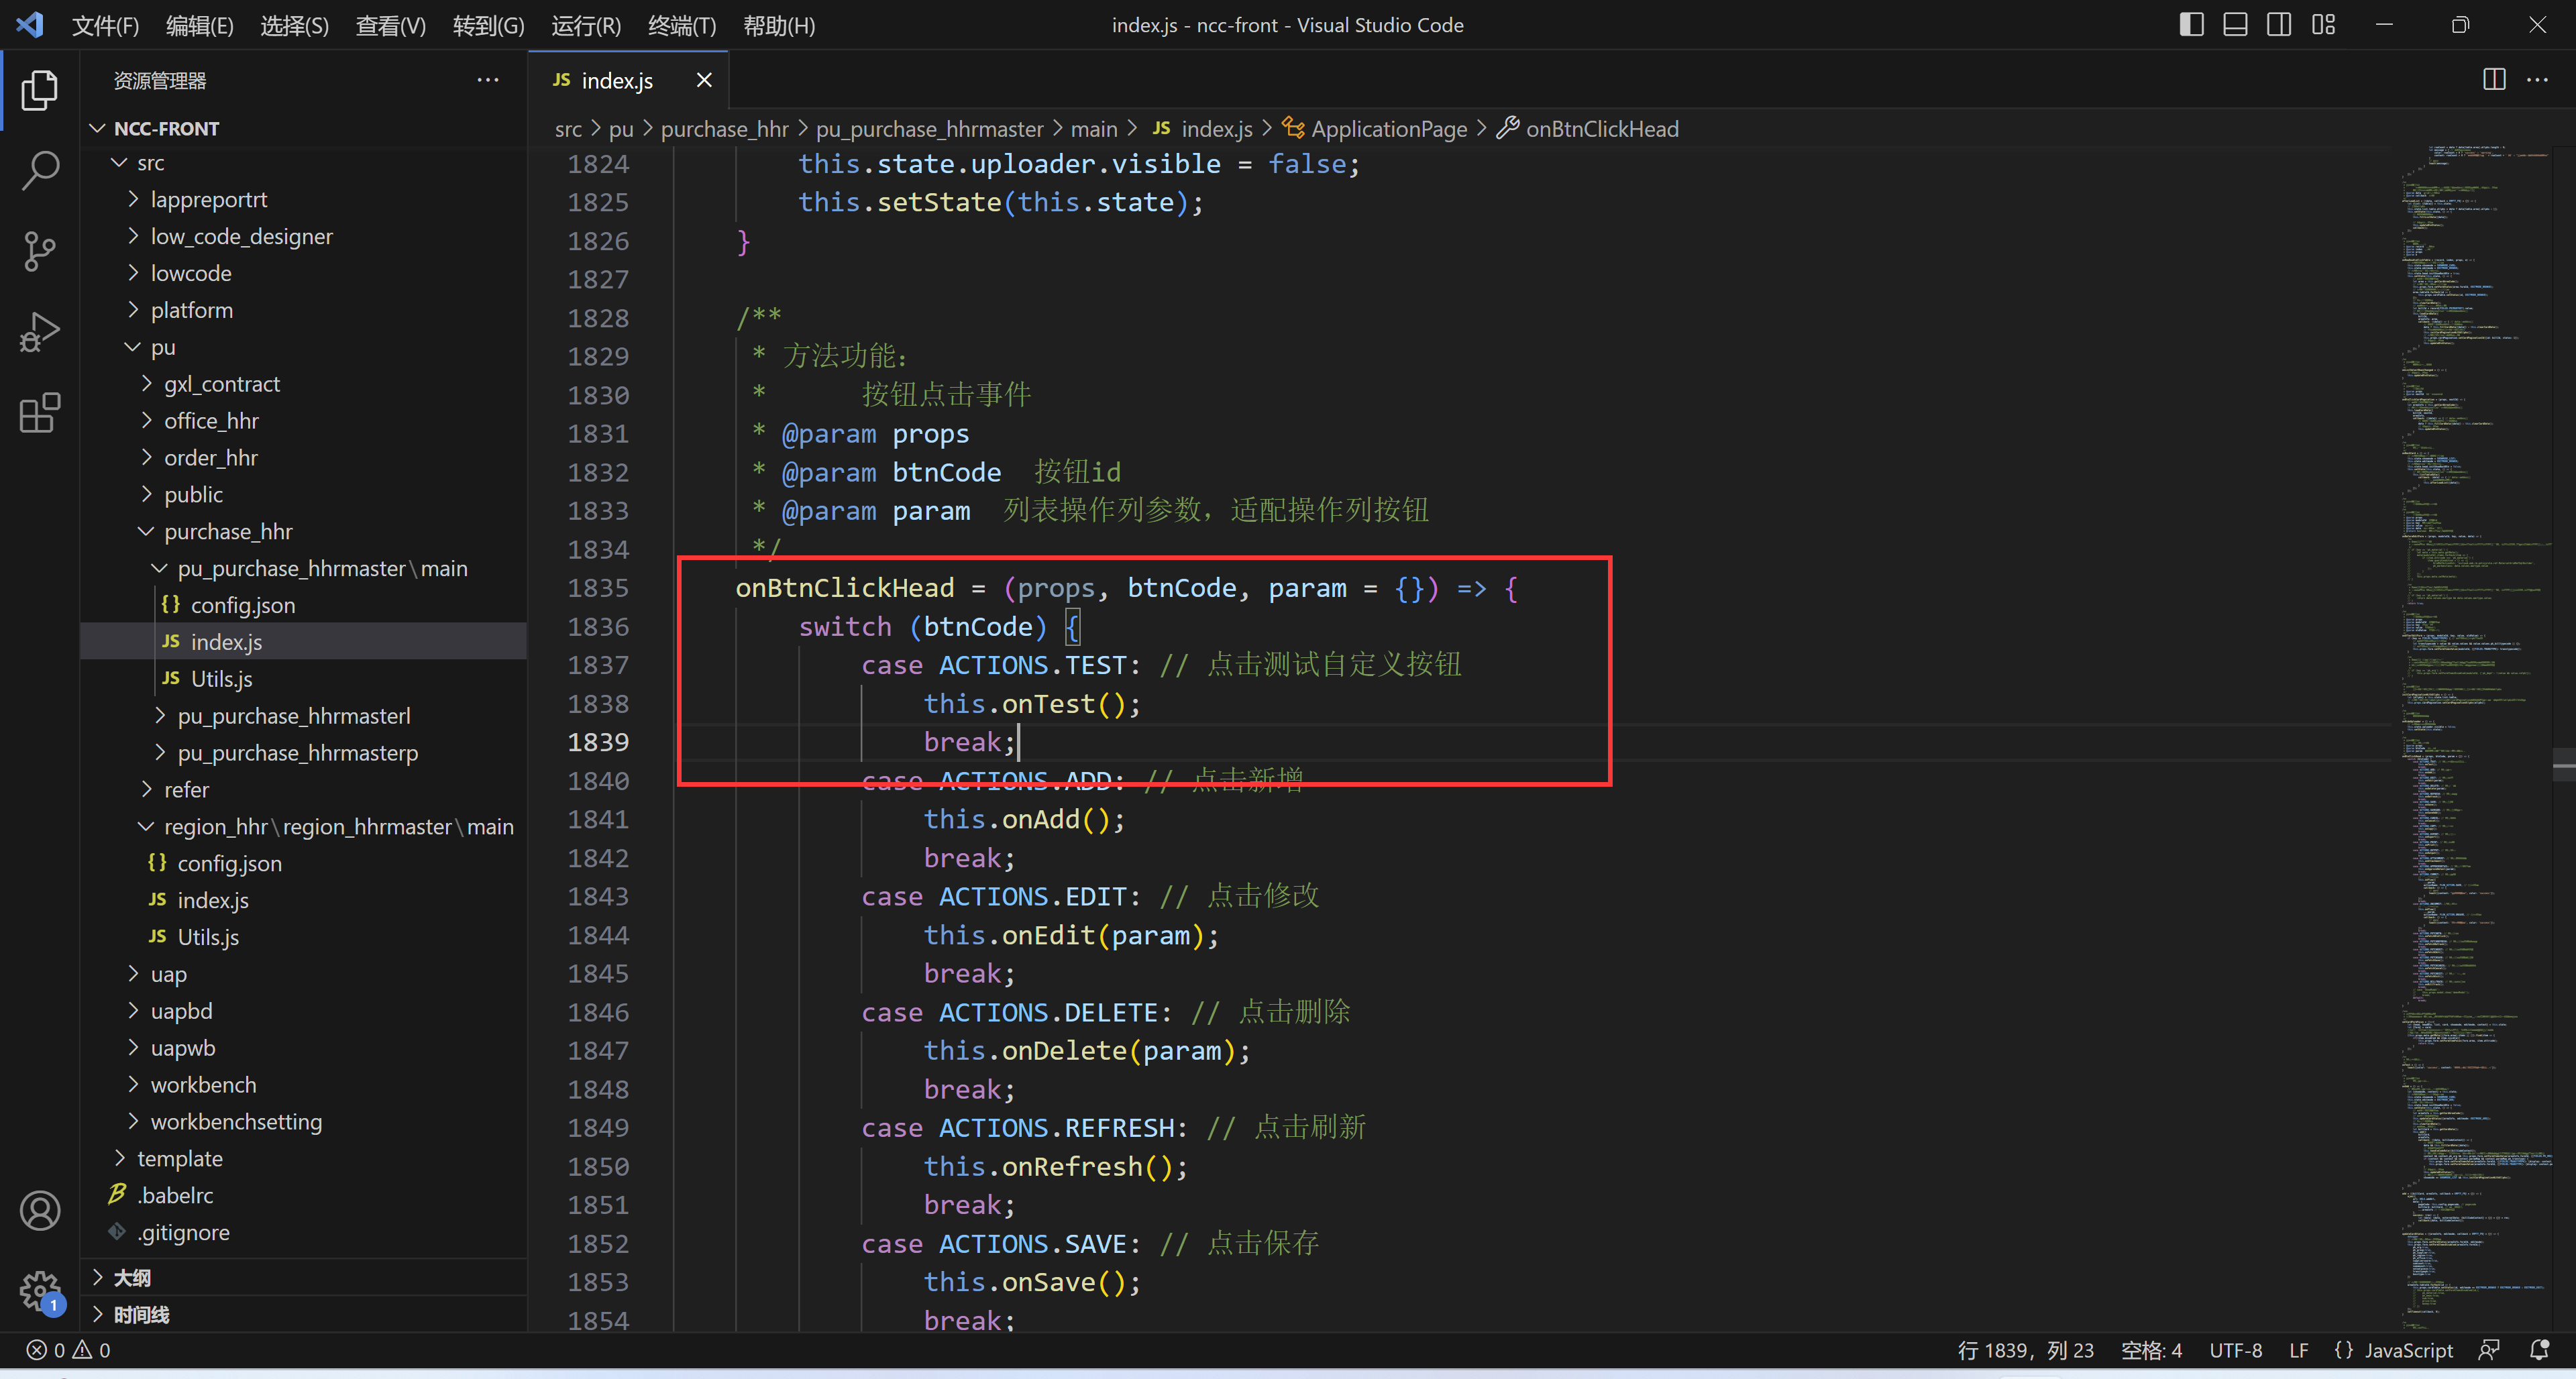
Task: Open Source Control view
Action: point(40,251)
